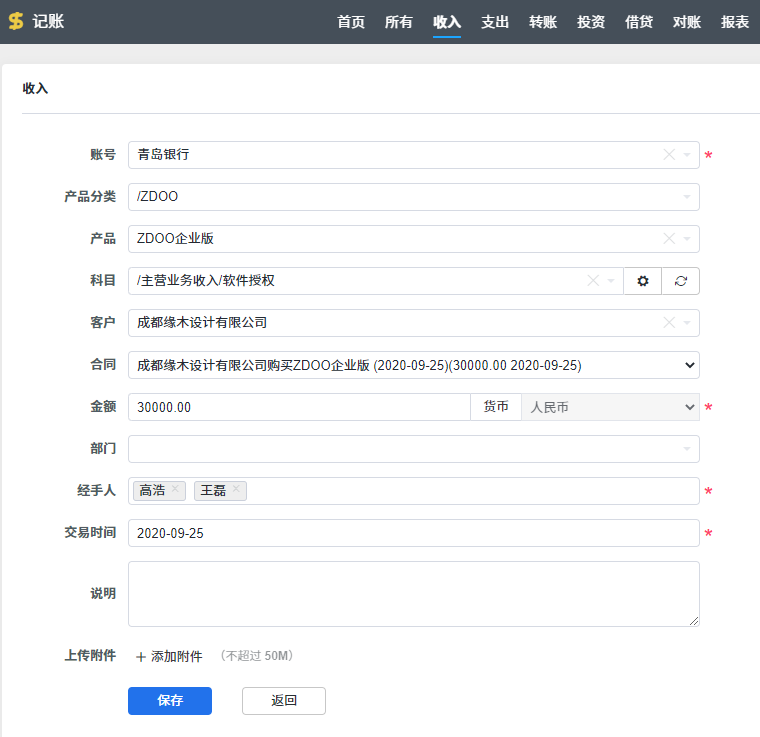The image size is (760, 737).
Task: Clear the ZDOO企业版 product selection
Action: click(669, 239)
